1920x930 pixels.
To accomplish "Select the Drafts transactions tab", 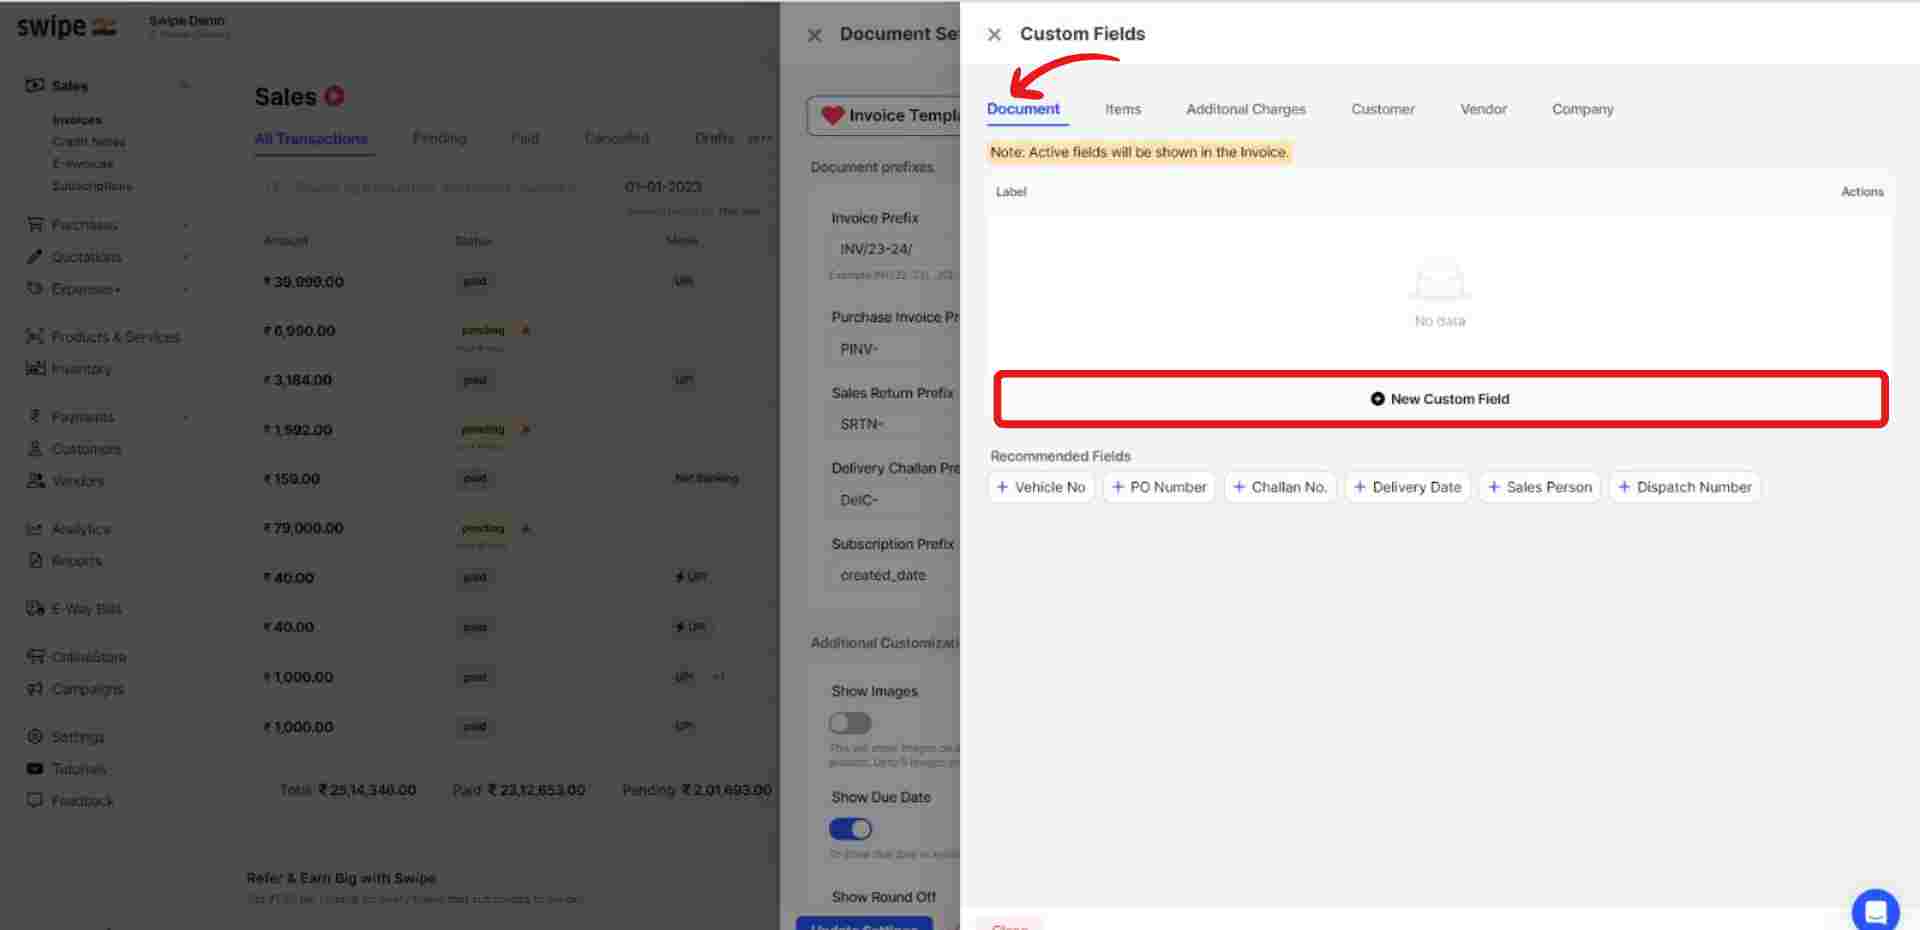I will point(714,138).
